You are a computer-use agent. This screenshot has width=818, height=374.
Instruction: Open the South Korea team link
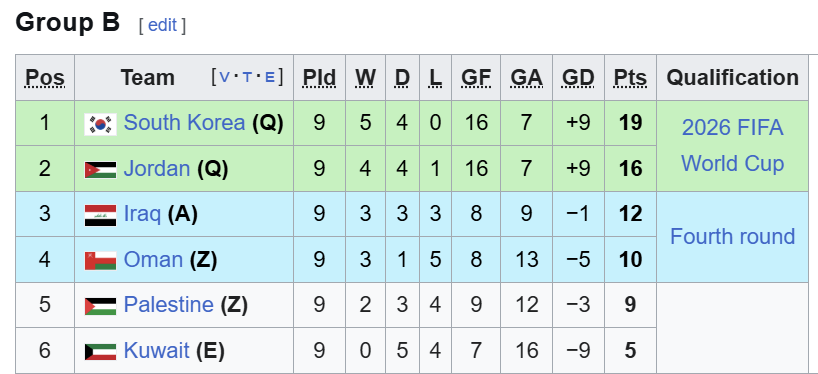click(x=184, y=123)
